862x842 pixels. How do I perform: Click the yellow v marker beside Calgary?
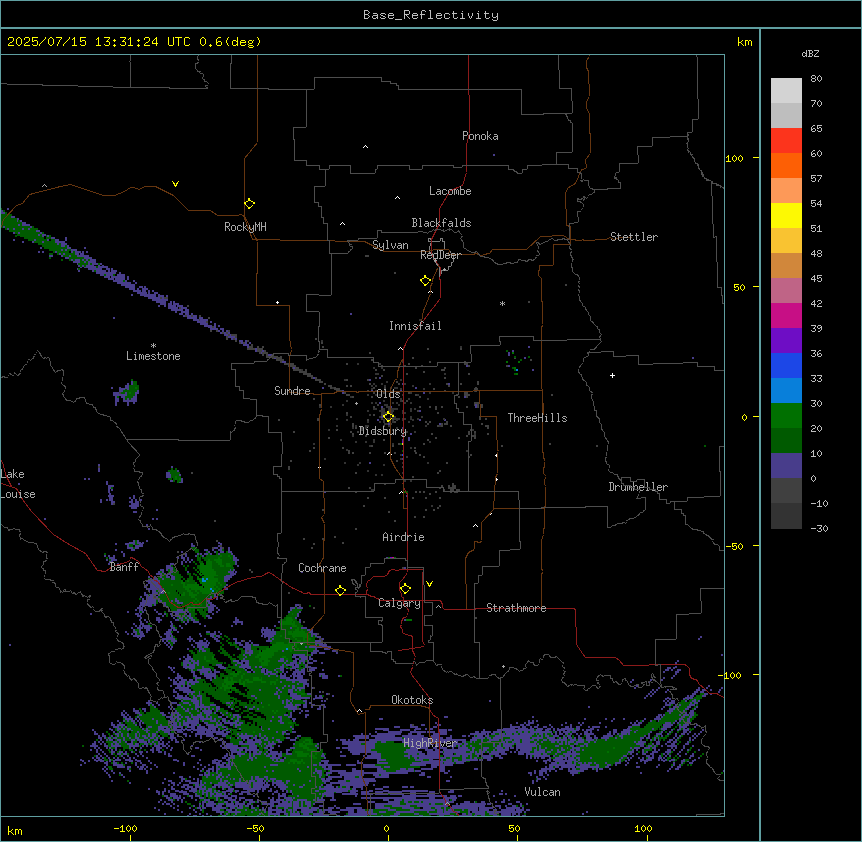pyautogui.click(x=429, y=584)
